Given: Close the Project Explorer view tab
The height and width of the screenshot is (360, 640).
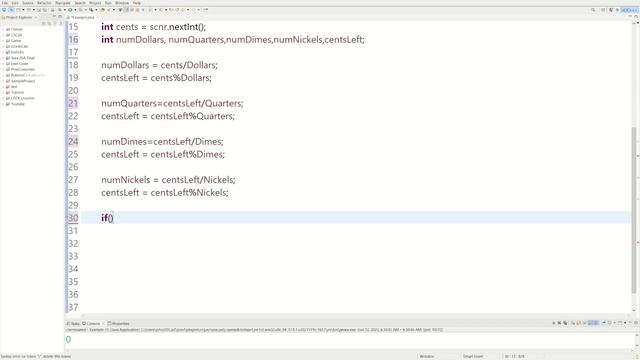Looking at the screenshot, I should point(36,18).
